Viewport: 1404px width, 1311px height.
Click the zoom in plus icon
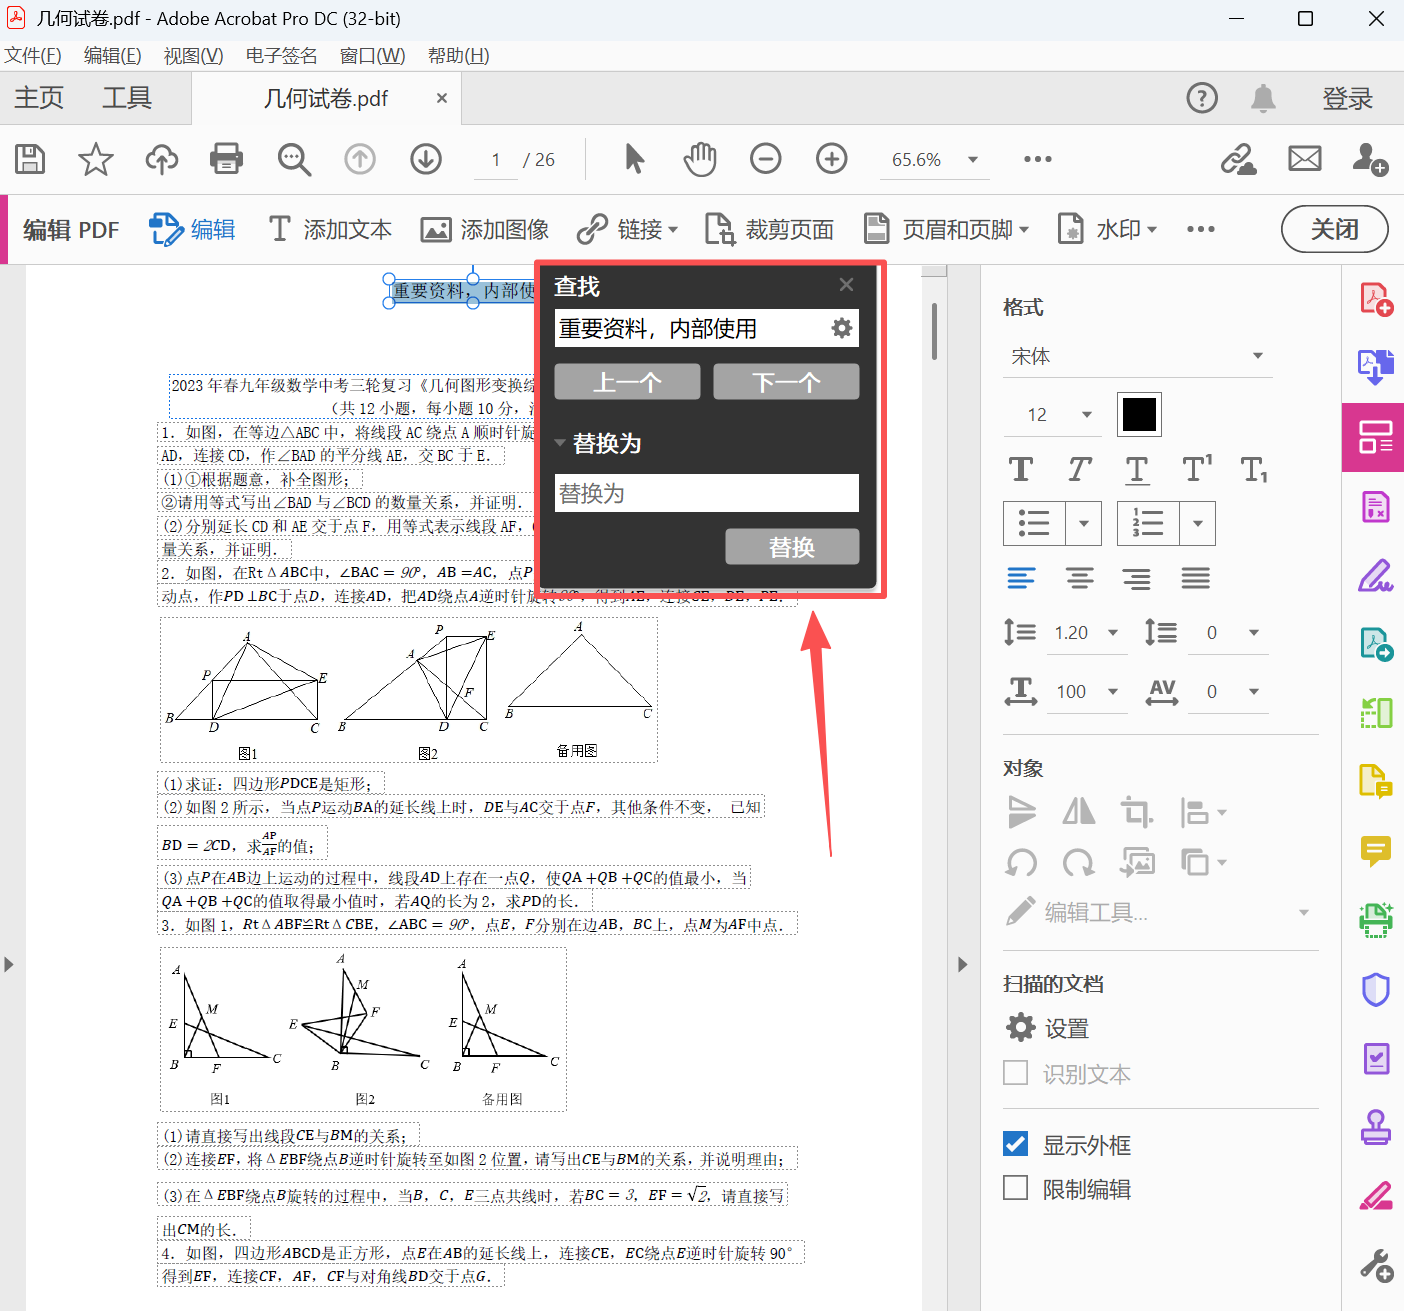(x=831, y=159)
